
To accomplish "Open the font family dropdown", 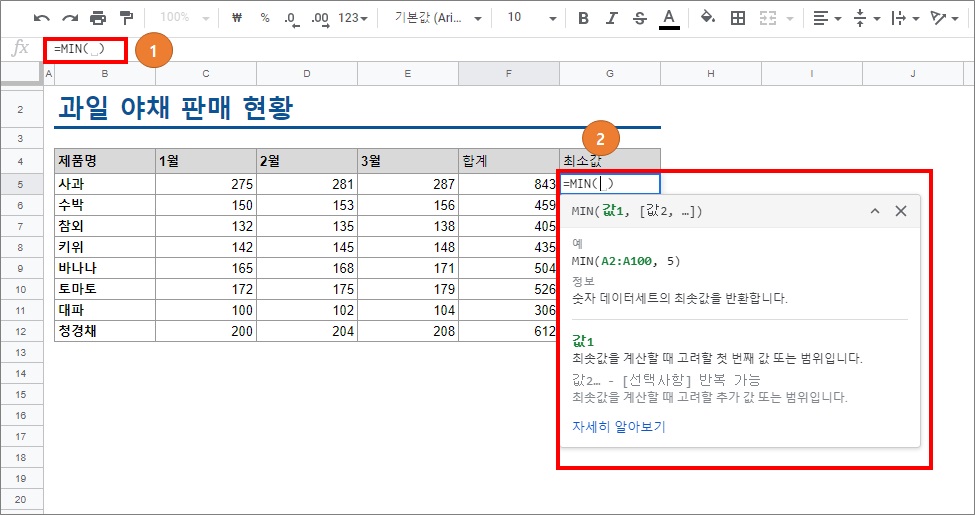I will [x=438, y=18].
